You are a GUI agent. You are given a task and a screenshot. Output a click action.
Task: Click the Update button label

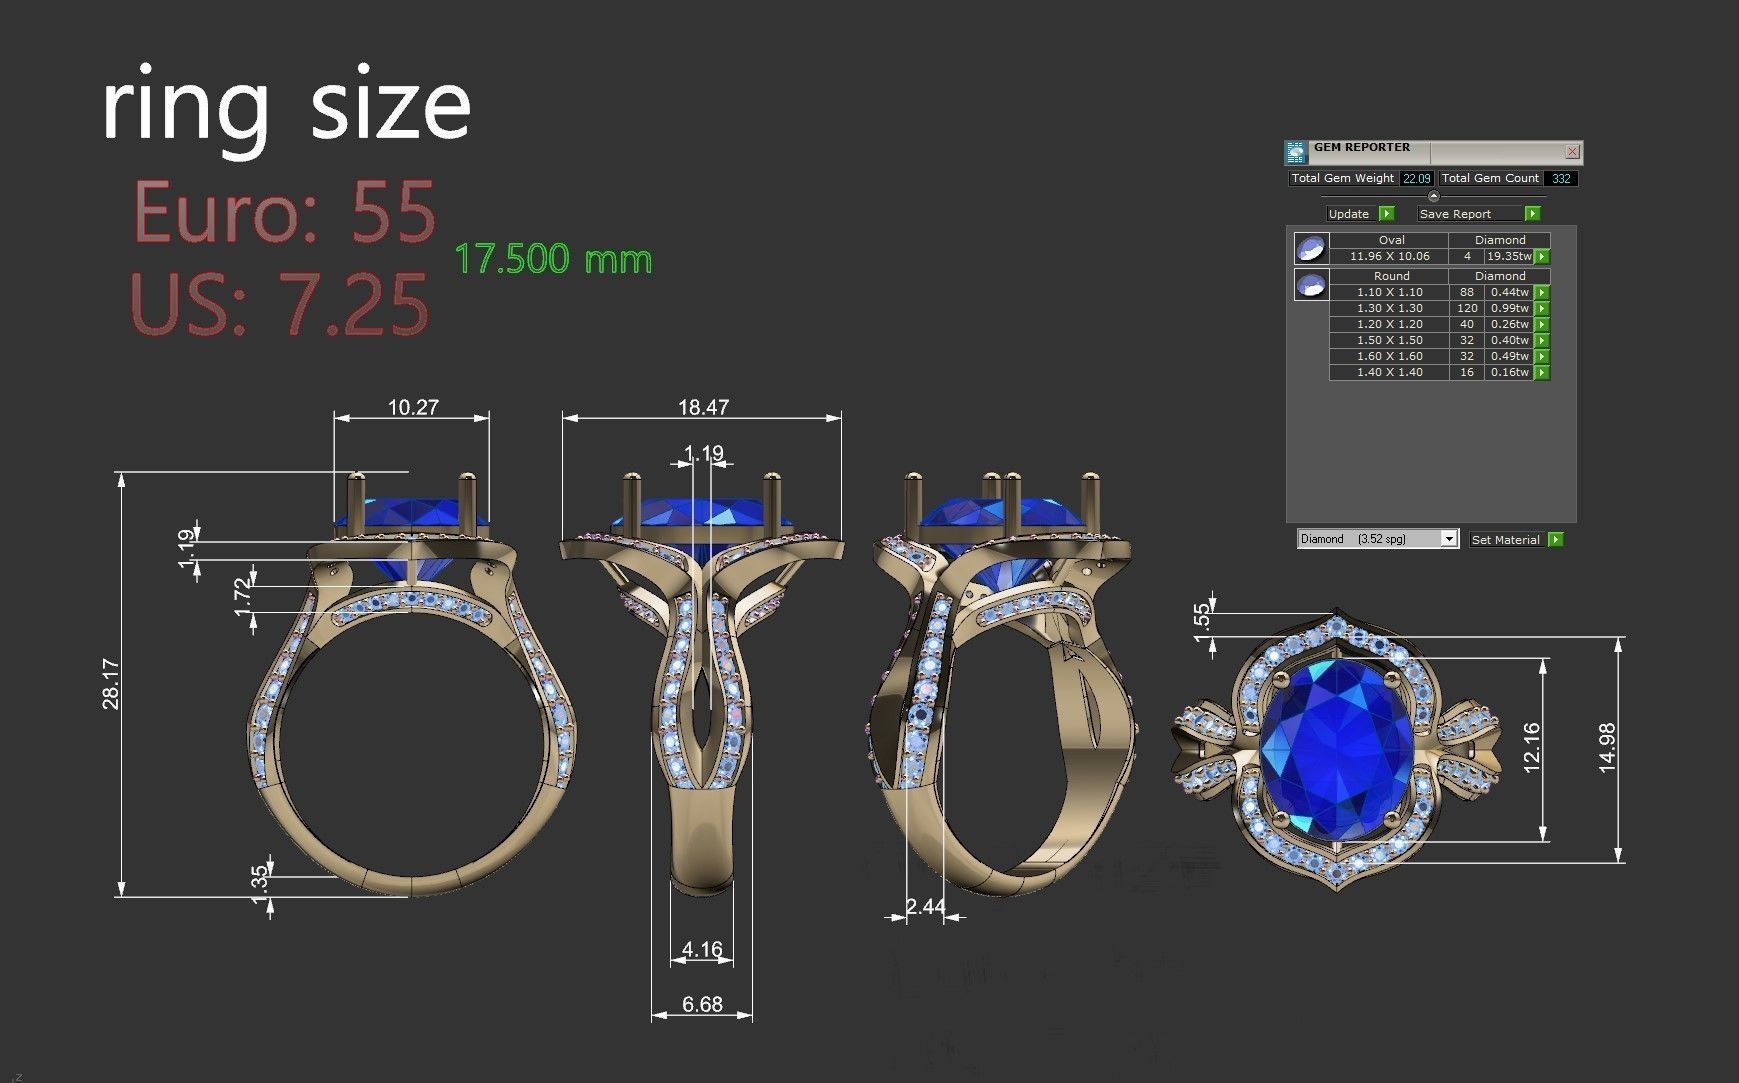coord(1349,214)
